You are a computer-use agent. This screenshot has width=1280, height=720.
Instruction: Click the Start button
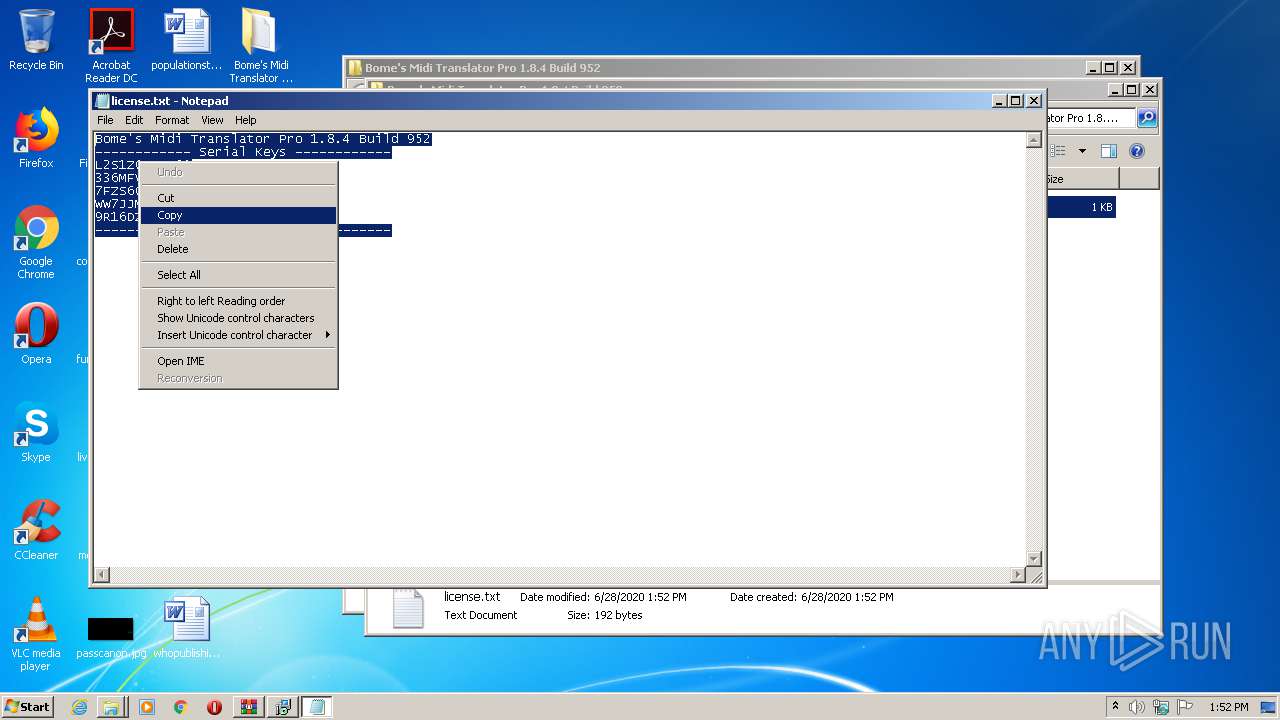(x=28, y=707)
